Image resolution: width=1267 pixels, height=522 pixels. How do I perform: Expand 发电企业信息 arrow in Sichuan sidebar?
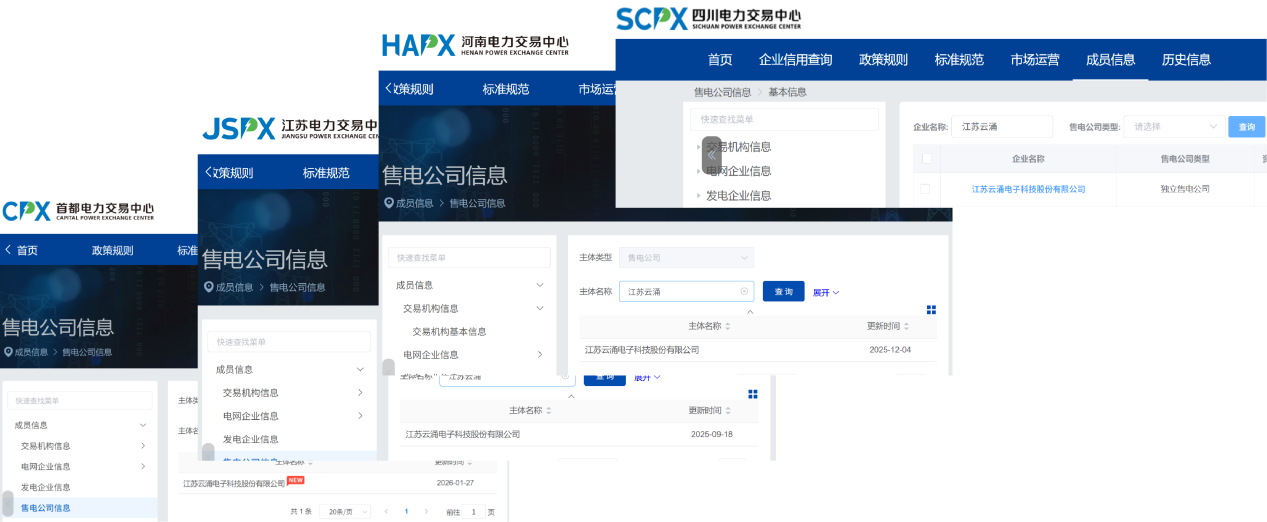tap(699, 196)
